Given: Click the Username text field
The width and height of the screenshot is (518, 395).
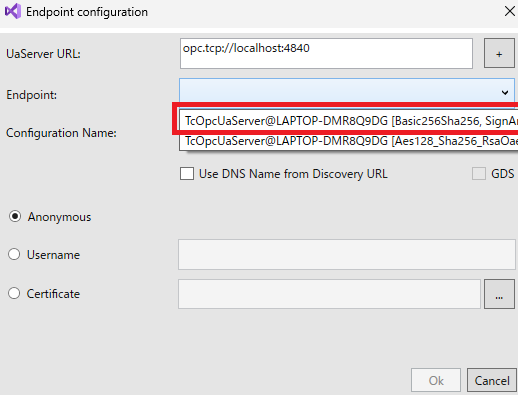Looking at the screenshot, I should pyautogui.click(x=347, y=254).
